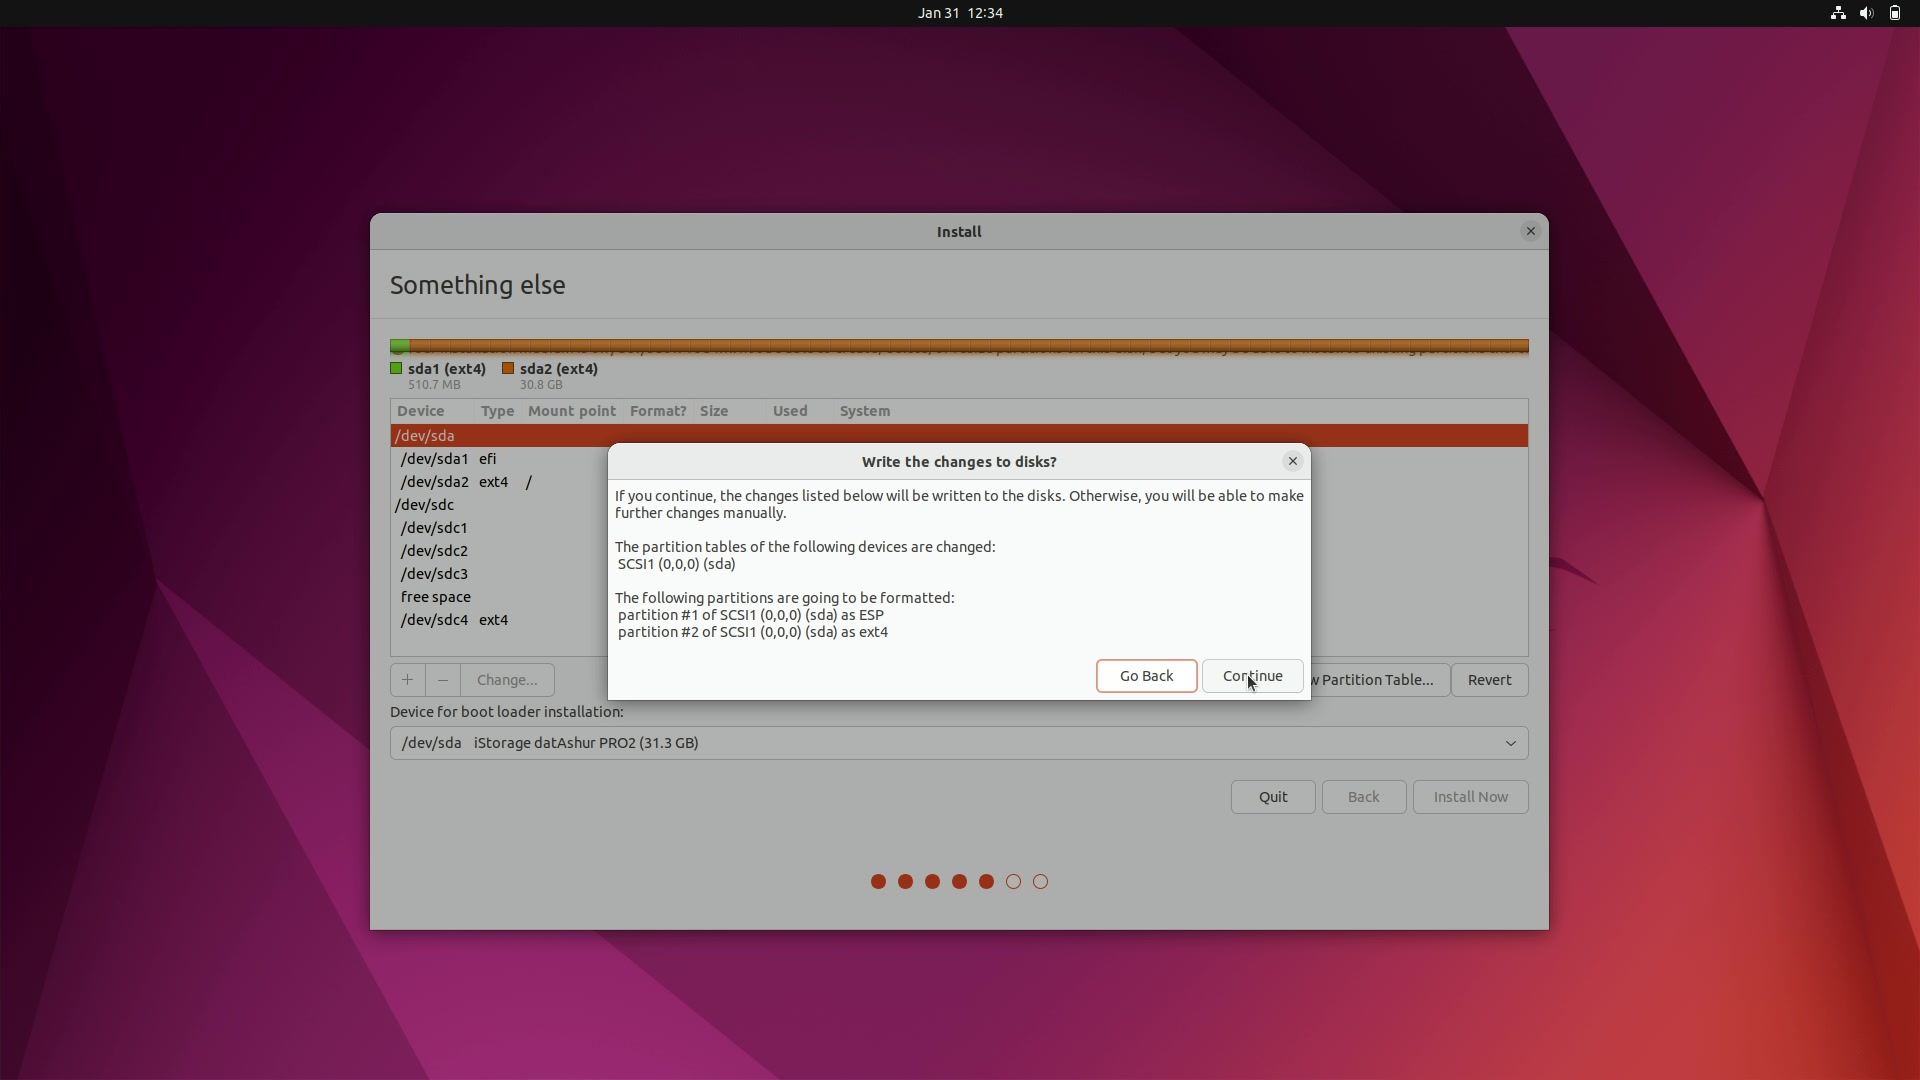Click the orange sda2 legend swatch
Image resolution: width=1920 pixels, height=1080 pixels.
pos(508,368)
